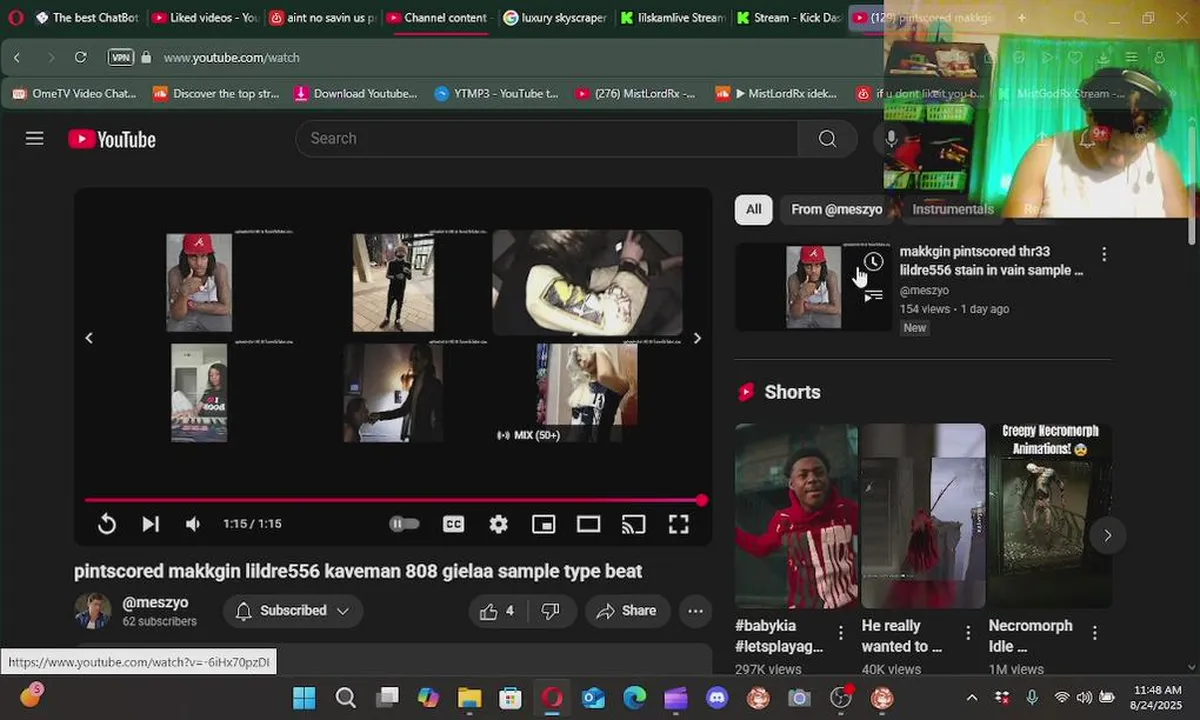Toggle theater mode

588,524
